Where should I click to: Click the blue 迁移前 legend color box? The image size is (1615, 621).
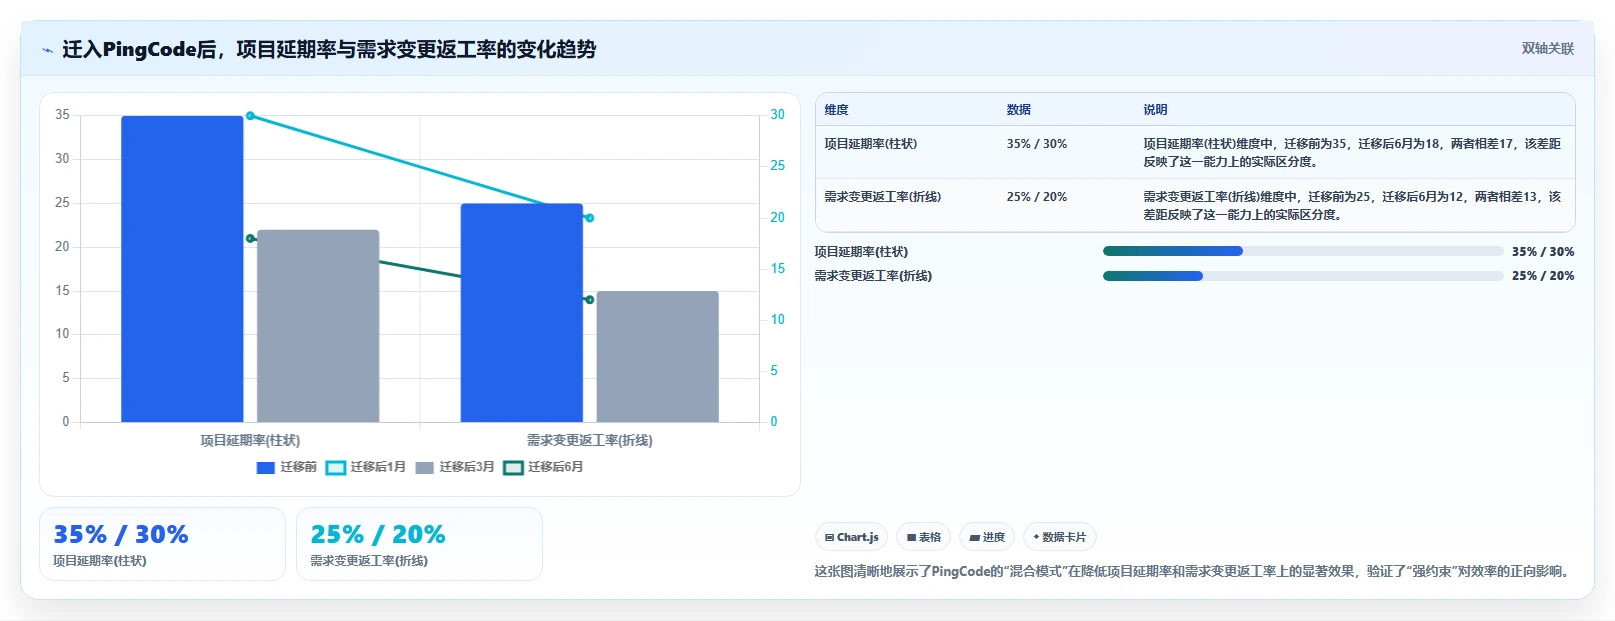[266, 468]
